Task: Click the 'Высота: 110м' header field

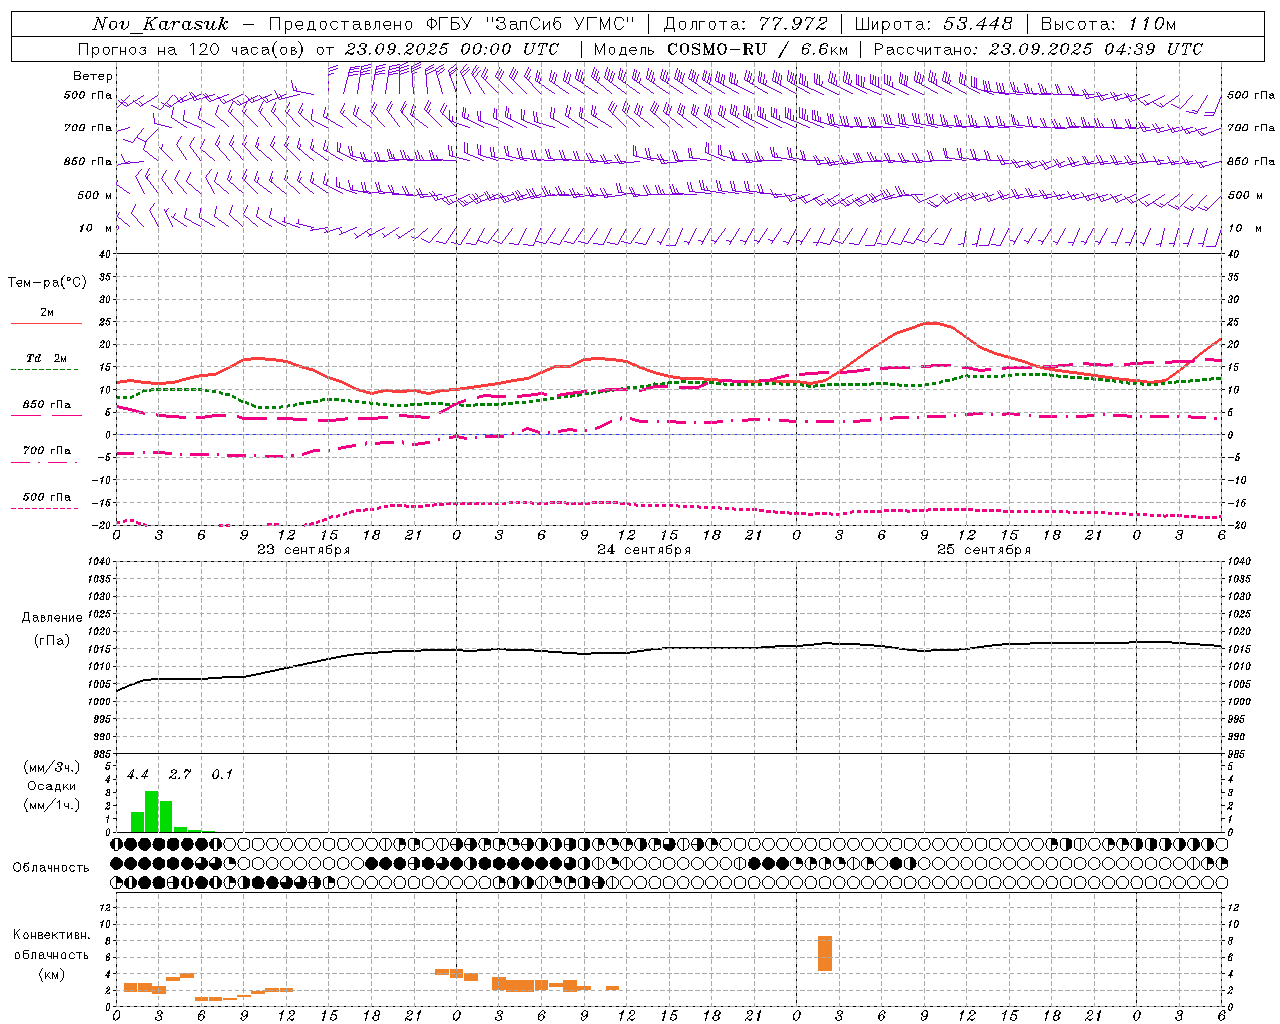Action: pyautogui.click(x=1108, y=24)
